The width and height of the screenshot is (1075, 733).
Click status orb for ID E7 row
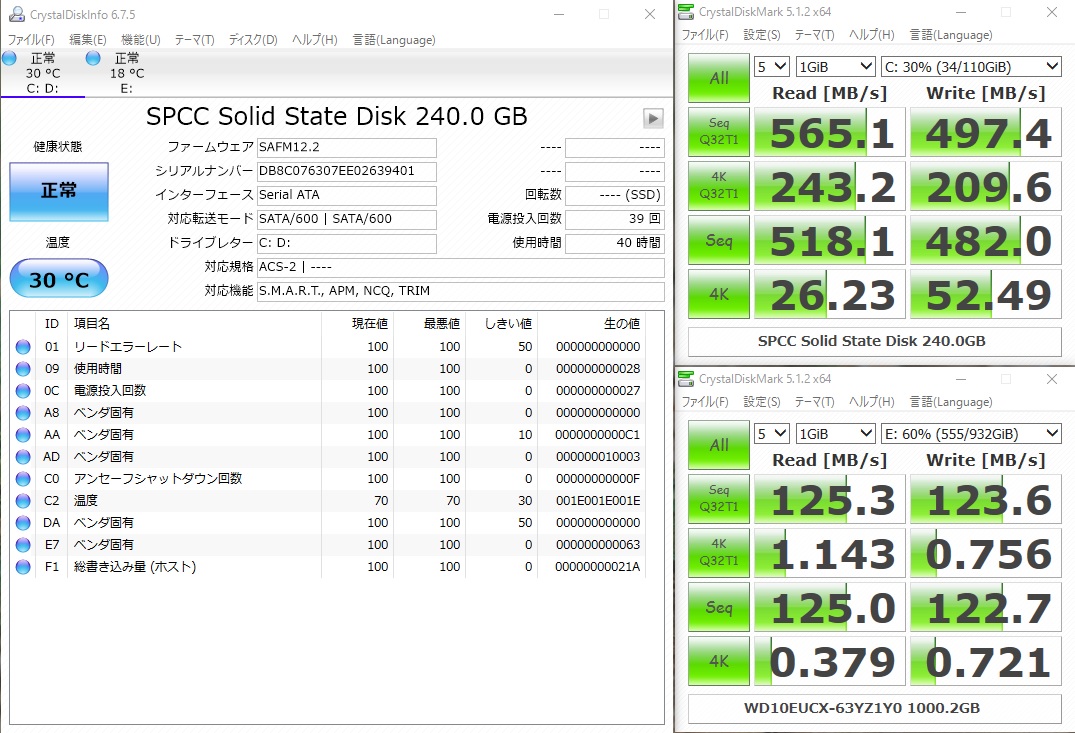tap(23, 544)
